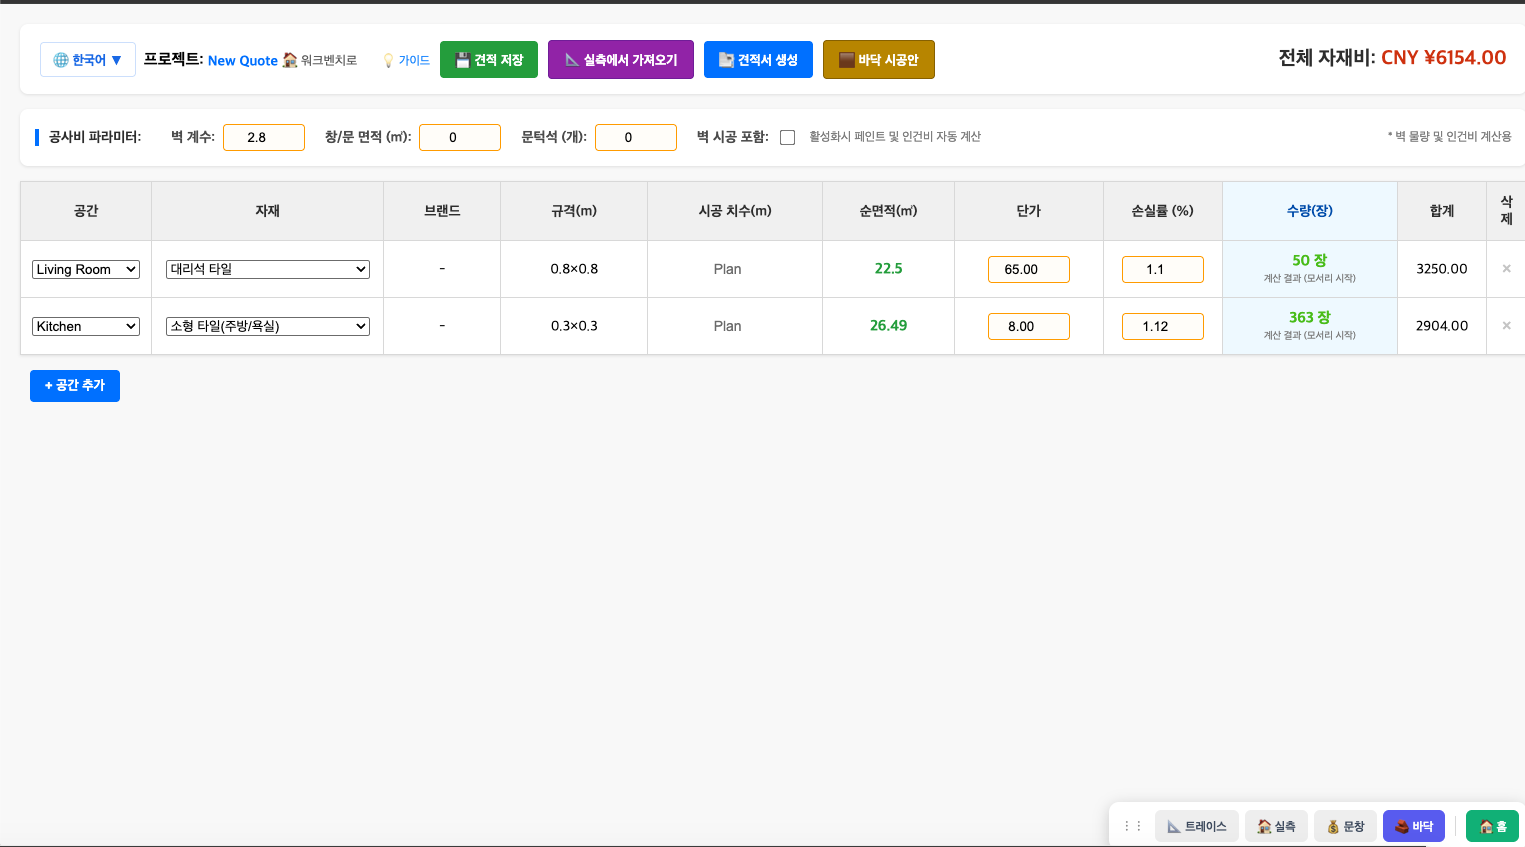
Task: Click the 손실률 (%) column header
Action: (1162, 211)
